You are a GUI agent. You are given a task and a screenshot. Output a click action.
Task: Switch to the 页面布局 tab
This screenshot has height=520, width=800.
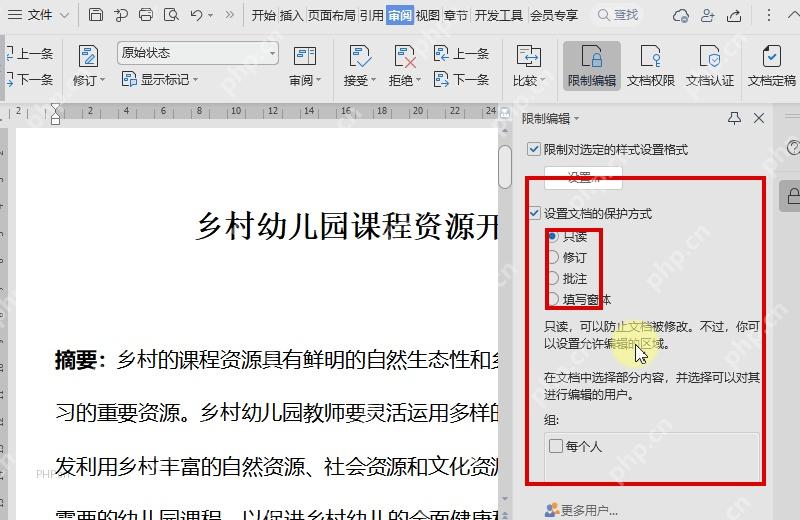332,16
